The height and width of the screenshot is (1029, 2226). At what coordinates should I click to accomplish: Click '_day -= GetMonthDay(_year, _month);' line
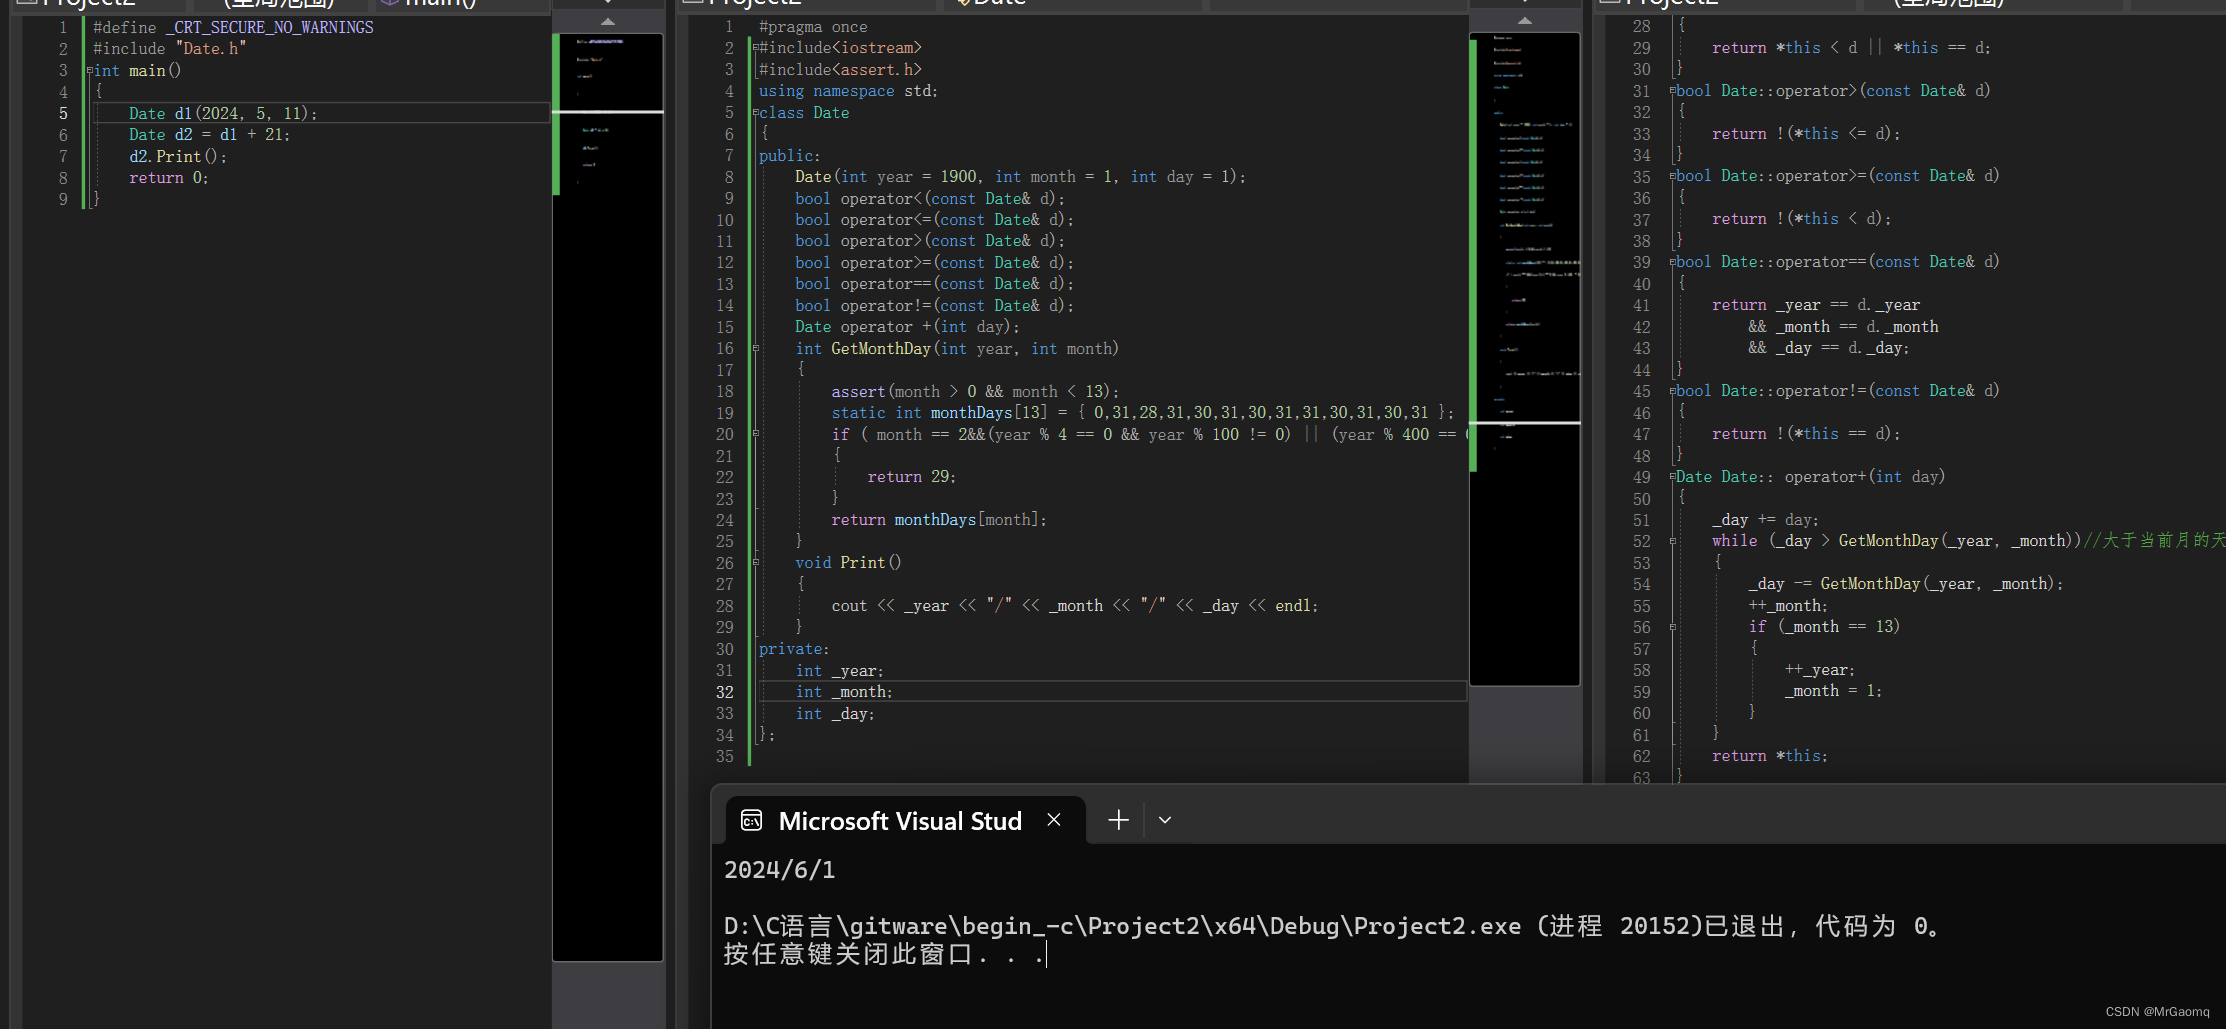(x=1906, y=584)
